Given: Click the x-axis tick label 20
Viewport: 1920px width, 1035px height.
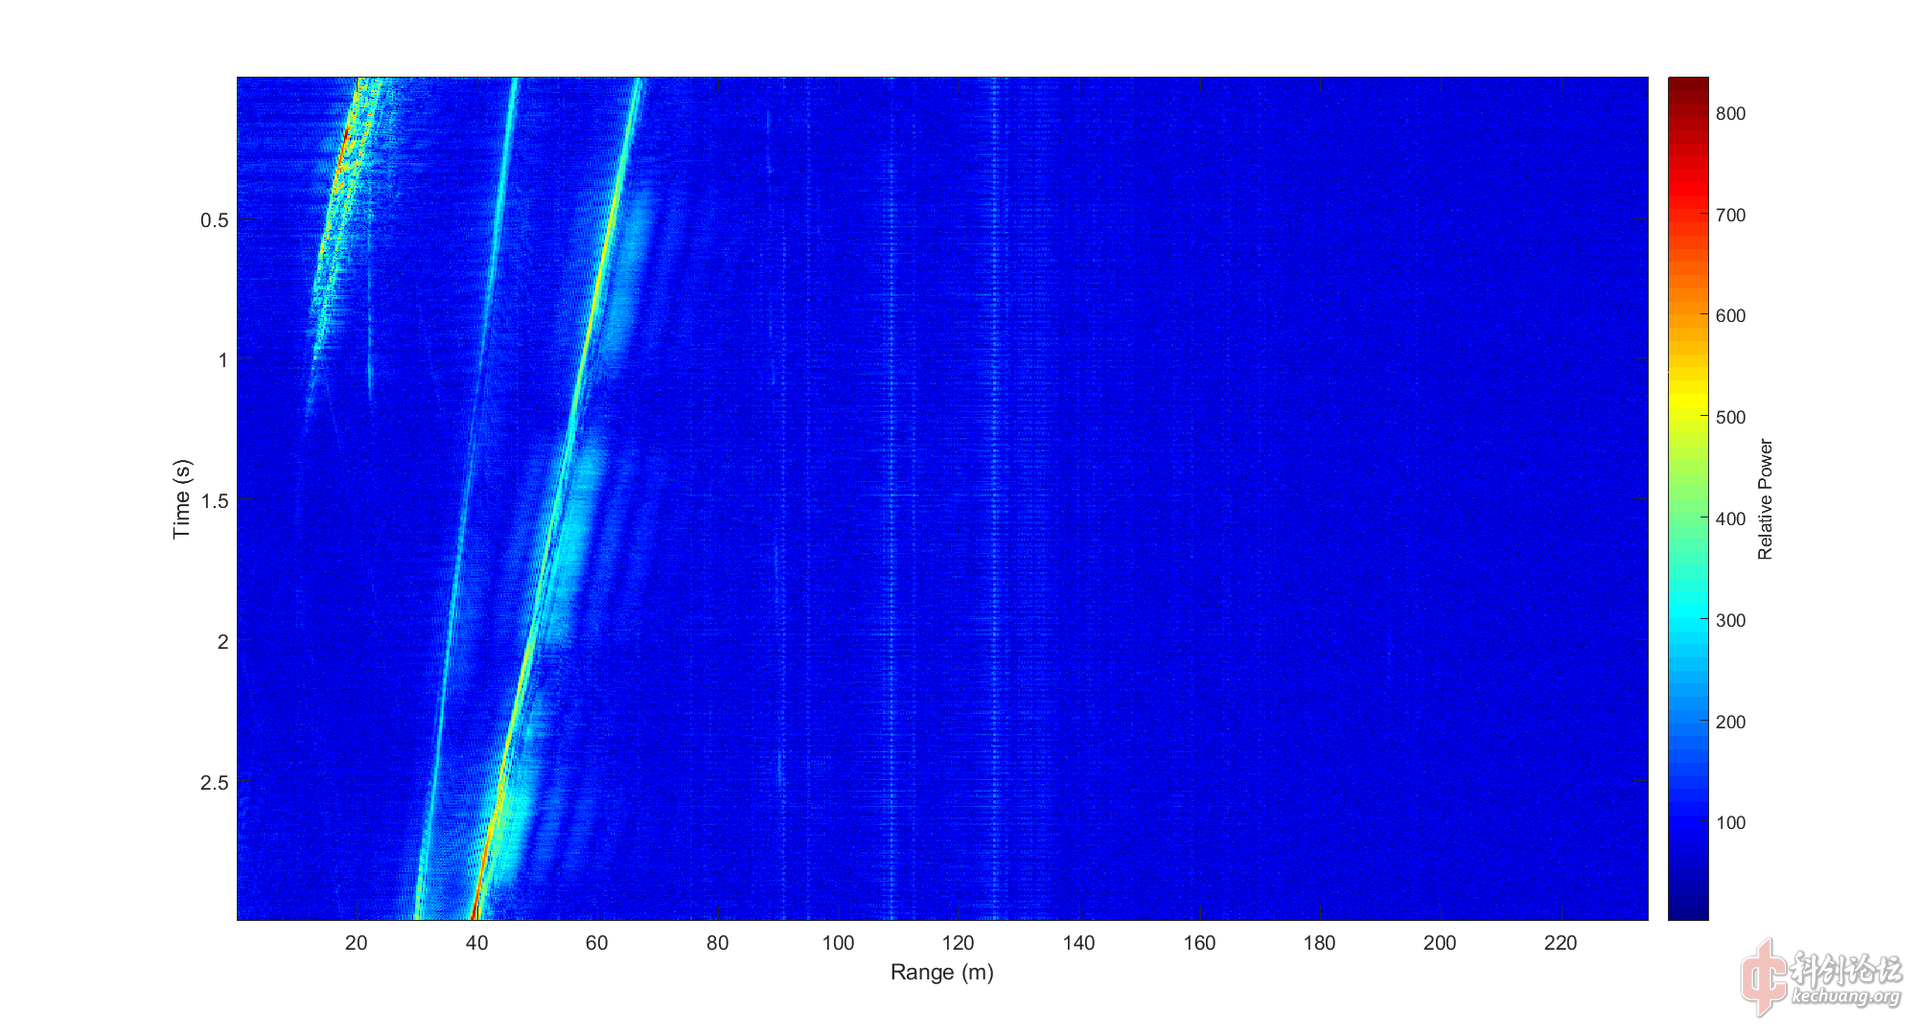Looking at the screenshot, I should (356, 943).
